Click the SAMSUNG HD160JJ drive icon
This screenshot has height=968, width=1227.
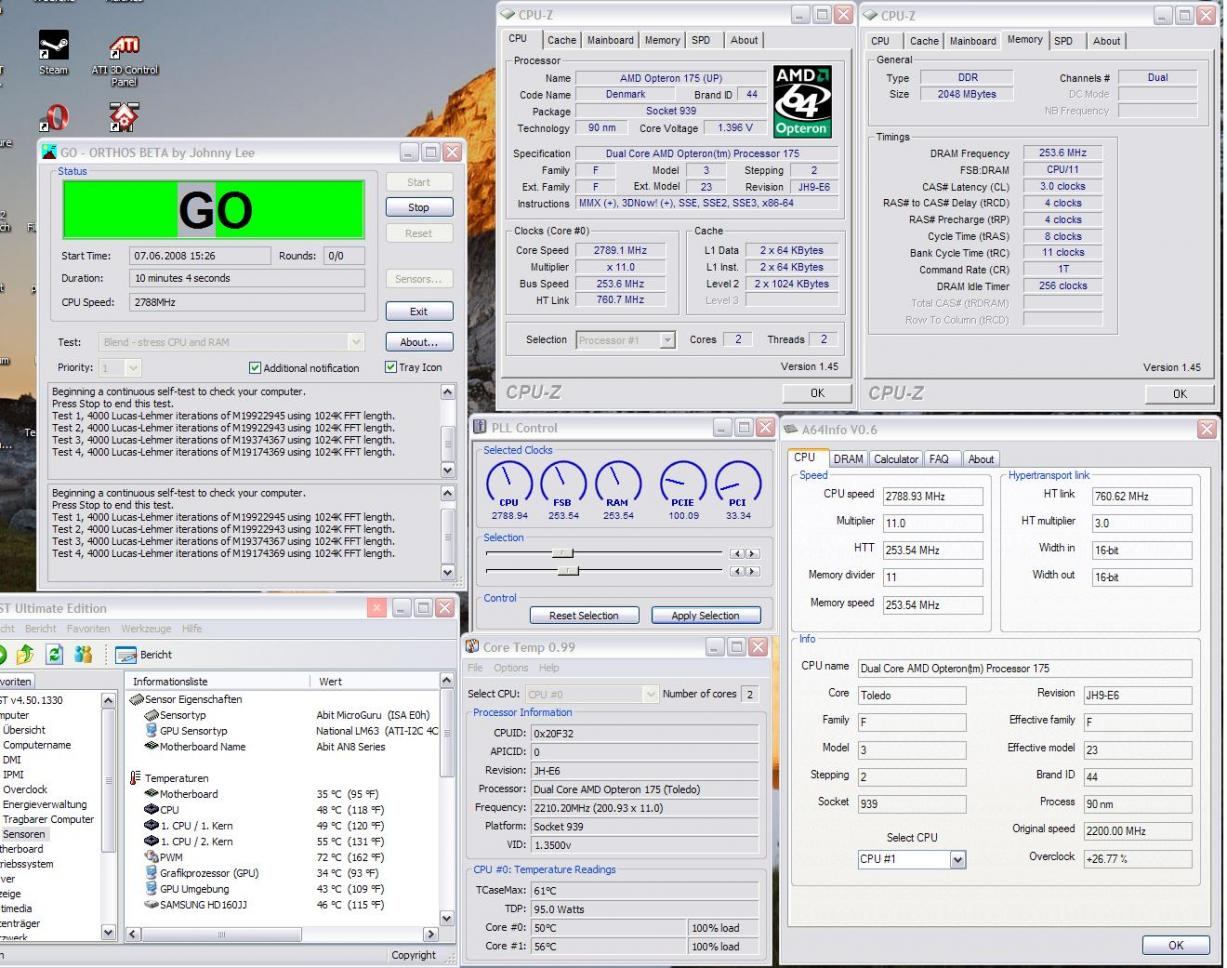pos(152,904)
